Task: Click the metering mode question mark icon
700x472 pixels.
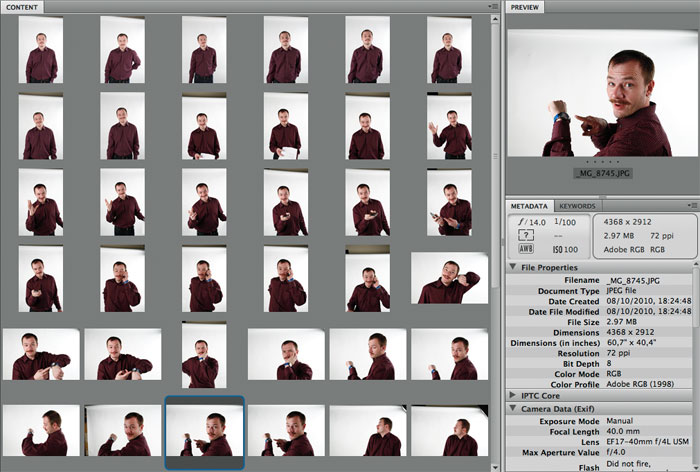Action: 525,235
